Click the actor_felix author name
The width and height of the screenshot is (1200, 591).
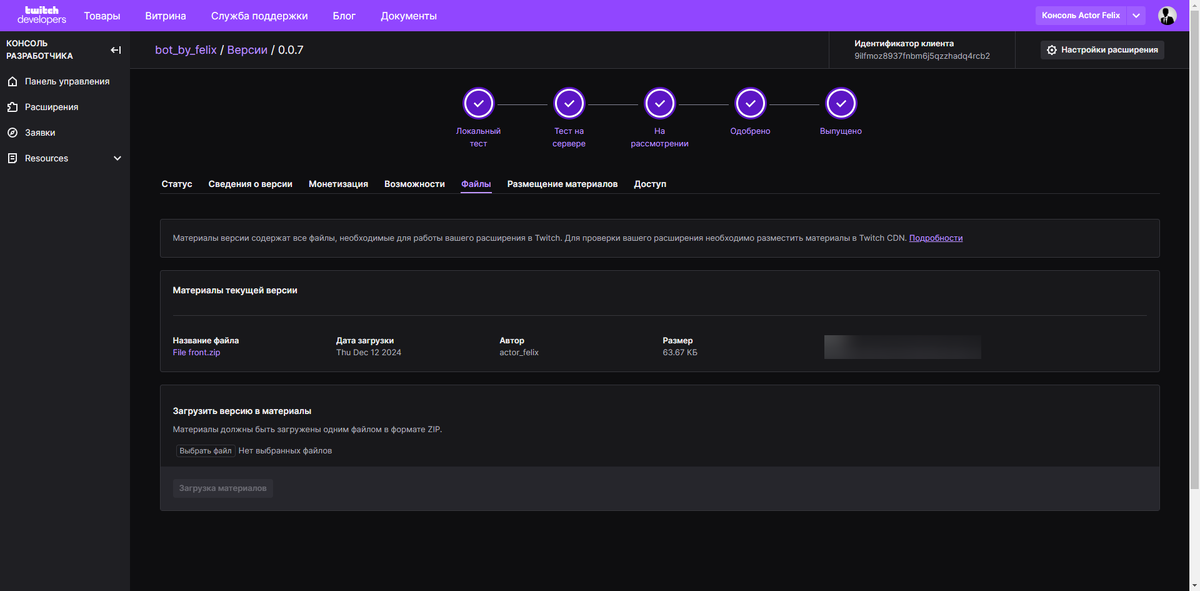[x=519, y=353]
